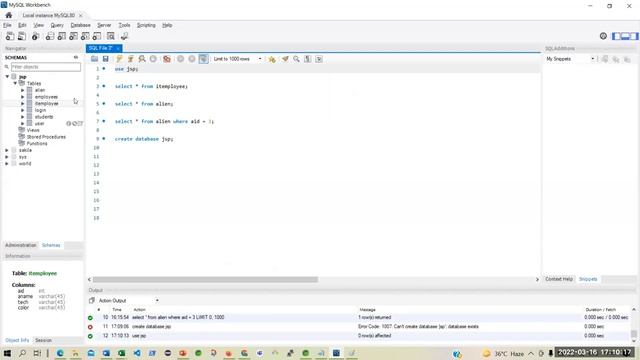640x360 pixels.
Task: Collapse the Tables folder
Action: [x=15, y=83]
